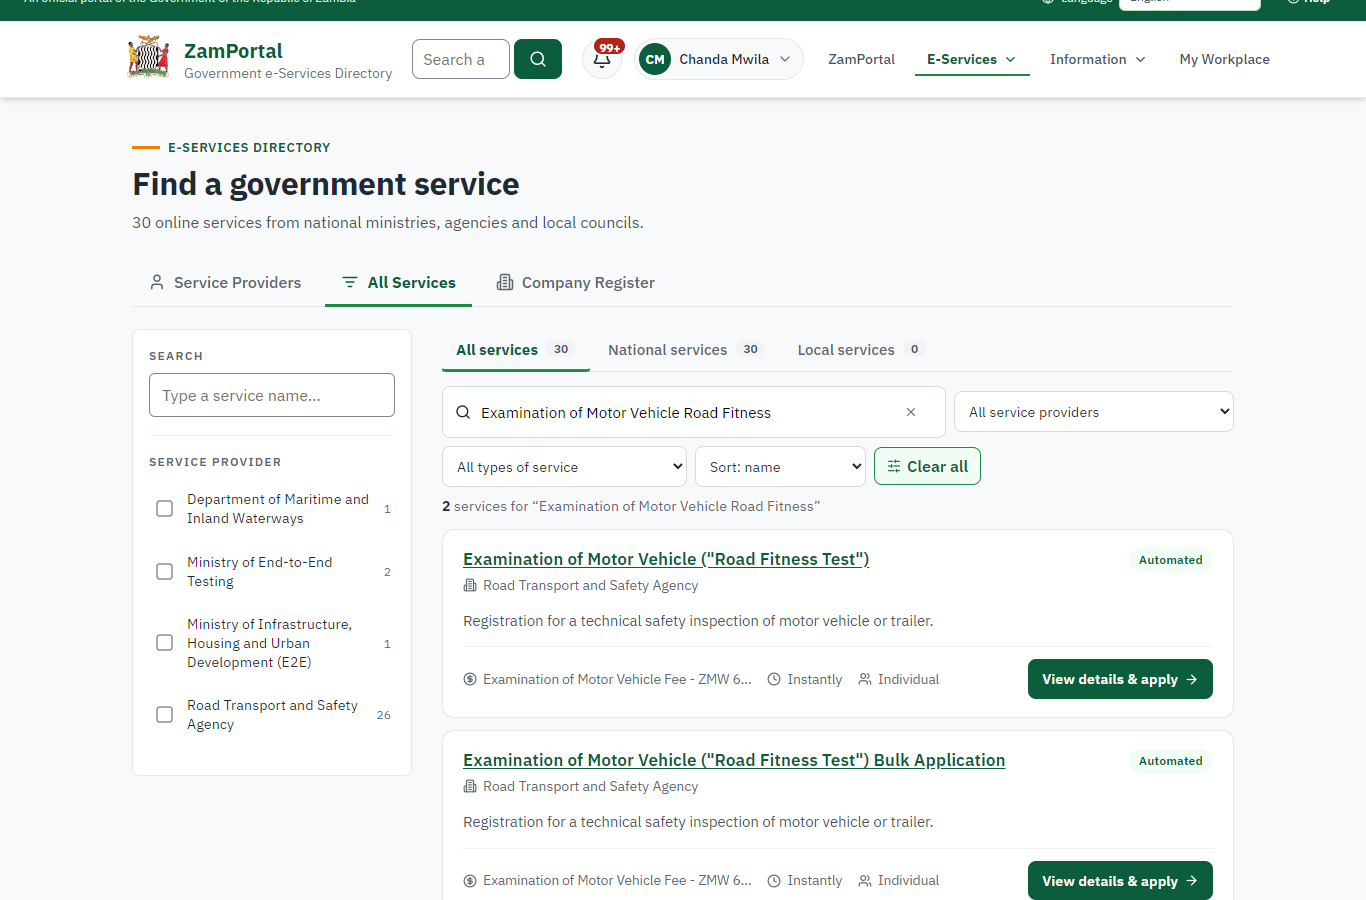Viewport: 1366px width, 900px height.
Task: Open the language selector in top bar
Action: pyautogui.click(x=1189, y=3)
